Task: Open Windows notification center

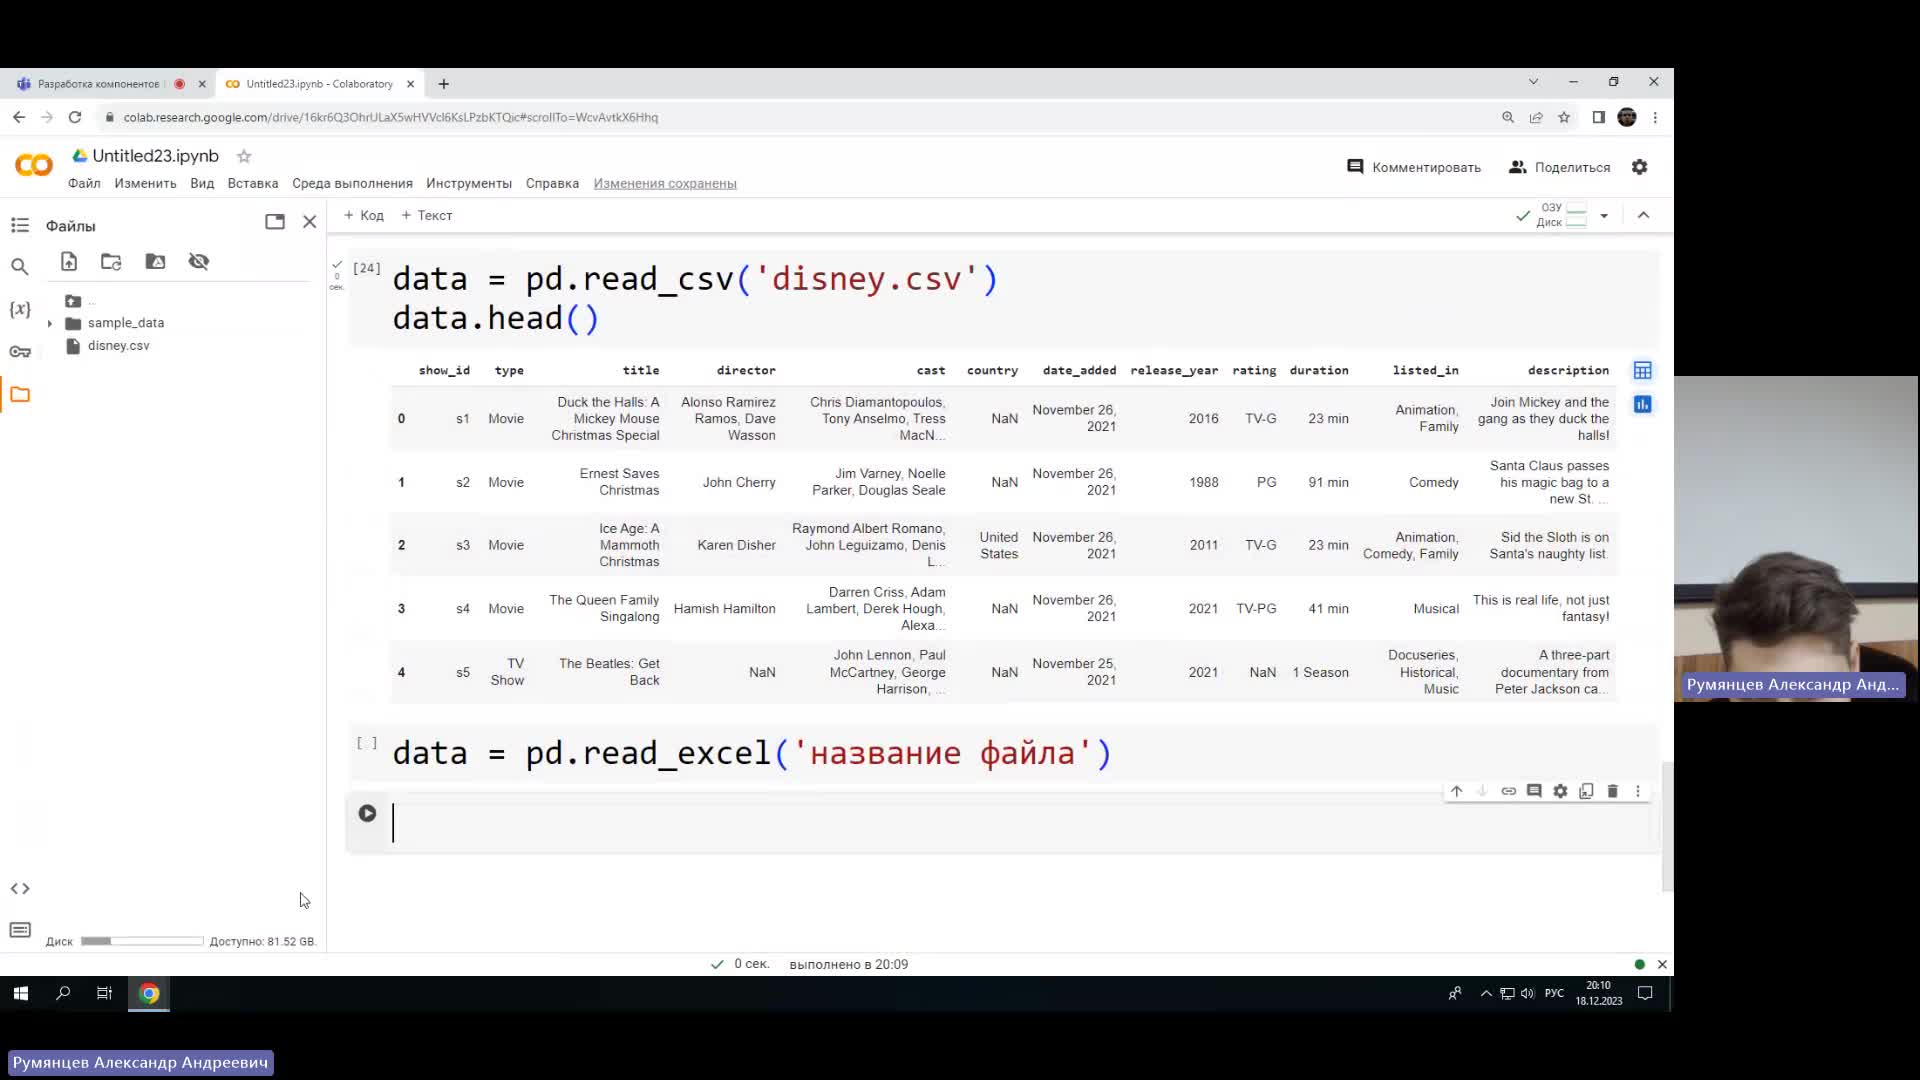Action: tap(1645, 994)
